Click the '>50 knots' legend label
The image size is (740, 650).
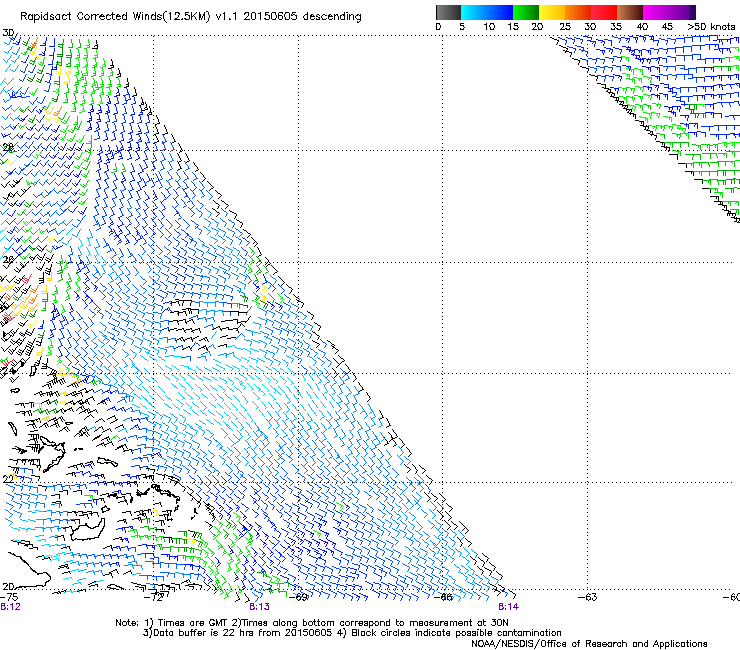(711, 27)
